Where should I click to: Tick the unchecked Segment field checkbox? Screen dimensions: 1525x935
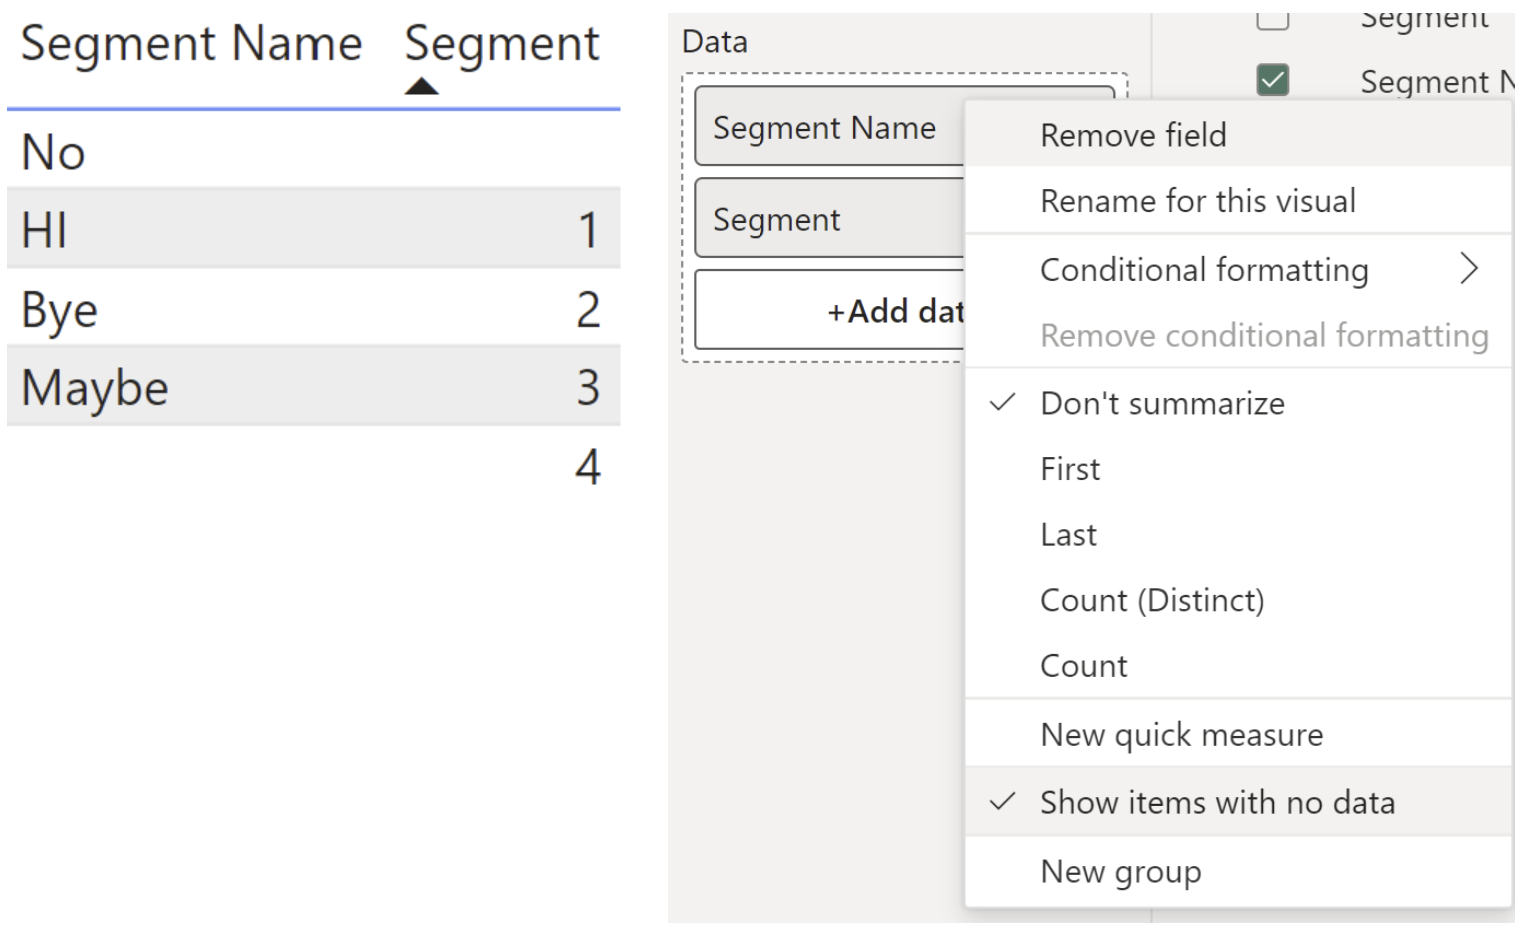[x=1272, y=18]
